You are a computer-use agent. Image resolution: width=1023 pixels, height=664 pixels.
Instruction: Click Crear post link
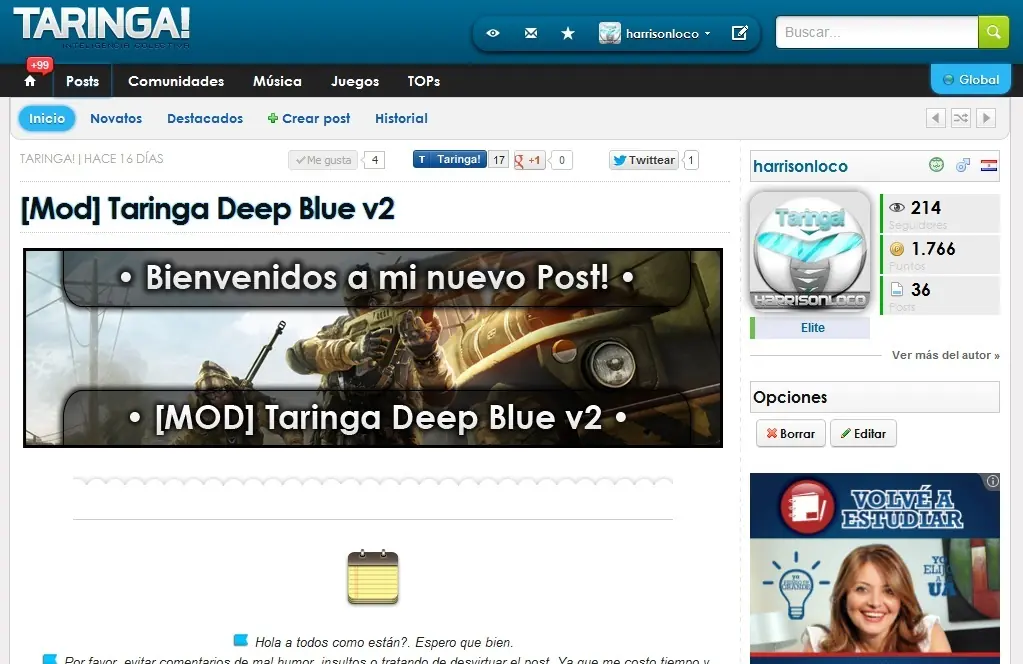pos(309,118)
